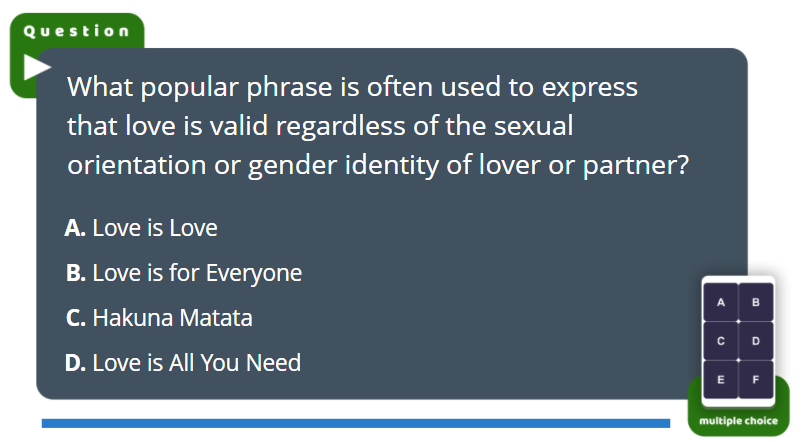Choose answer A. Love is Love
The image size is (801, 442).
141,228
